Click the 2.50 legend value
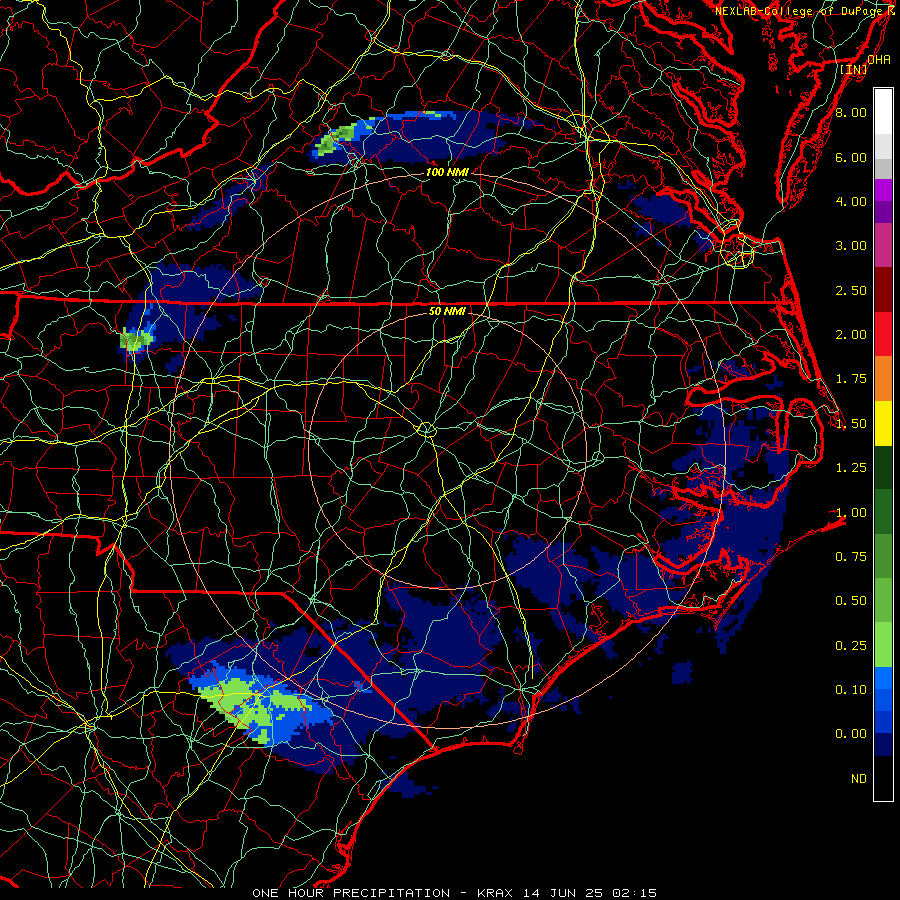 point(851,290)
